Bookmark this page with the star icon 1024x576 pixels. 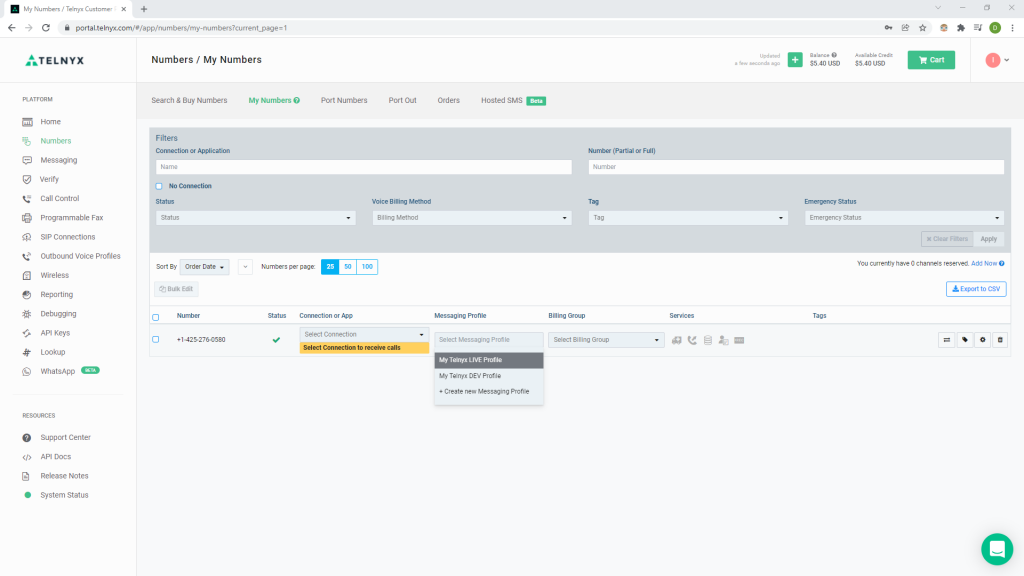pos(922,27)
